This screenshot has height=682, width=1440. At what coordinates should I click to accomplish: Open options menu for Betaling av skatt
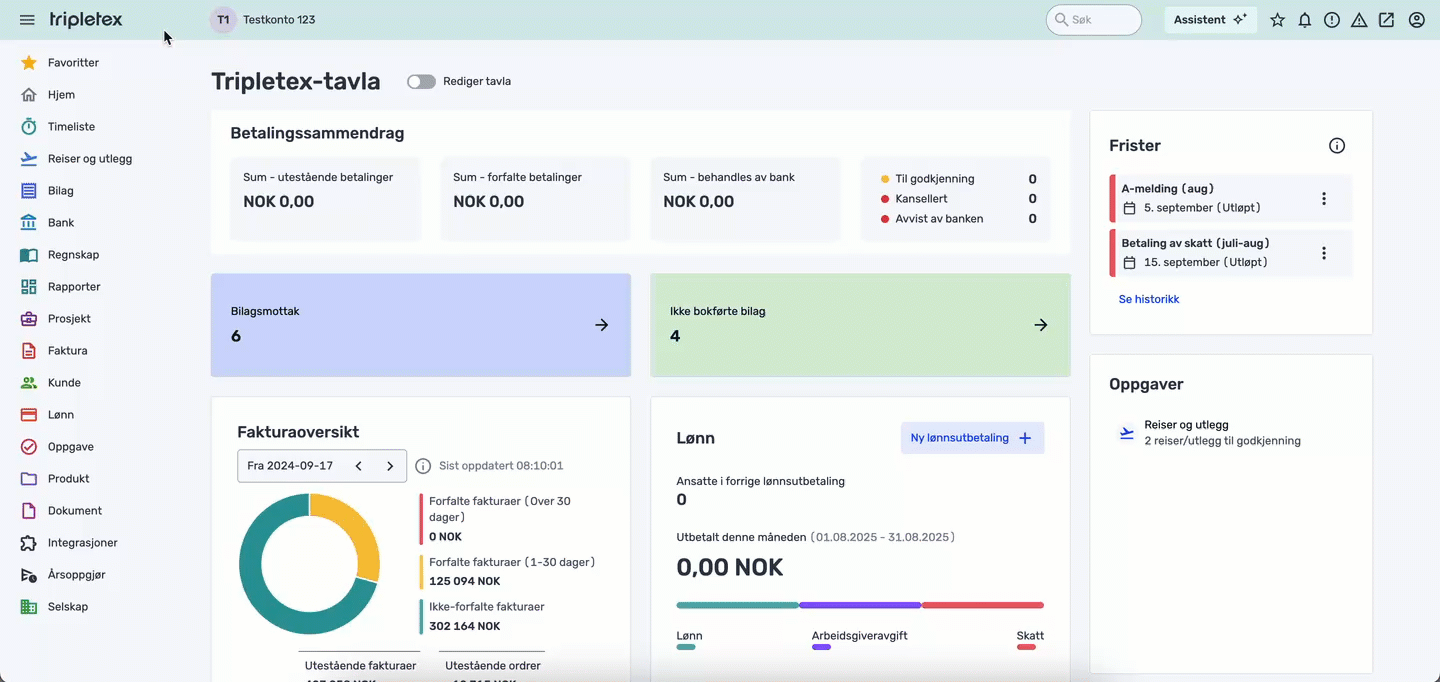1324,253
